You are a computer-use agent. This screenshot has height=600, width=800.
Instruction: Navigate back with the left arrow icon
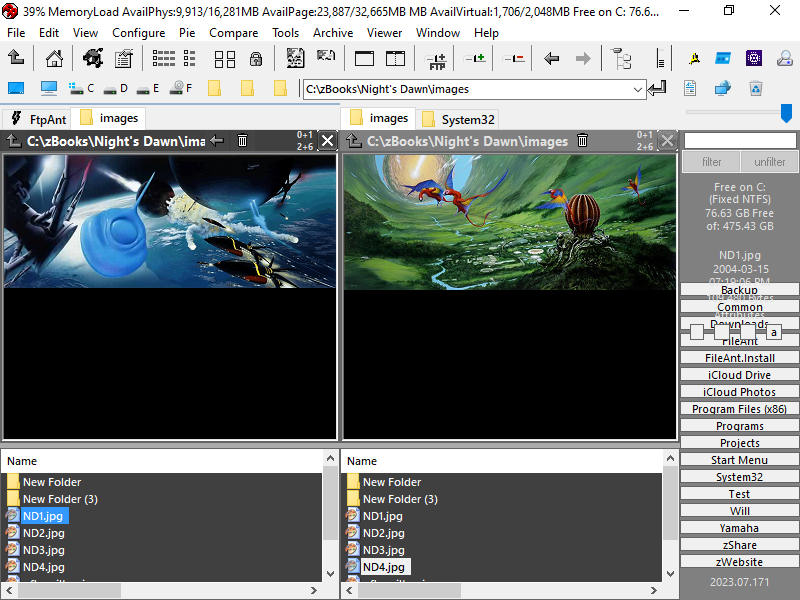point(552,58)
